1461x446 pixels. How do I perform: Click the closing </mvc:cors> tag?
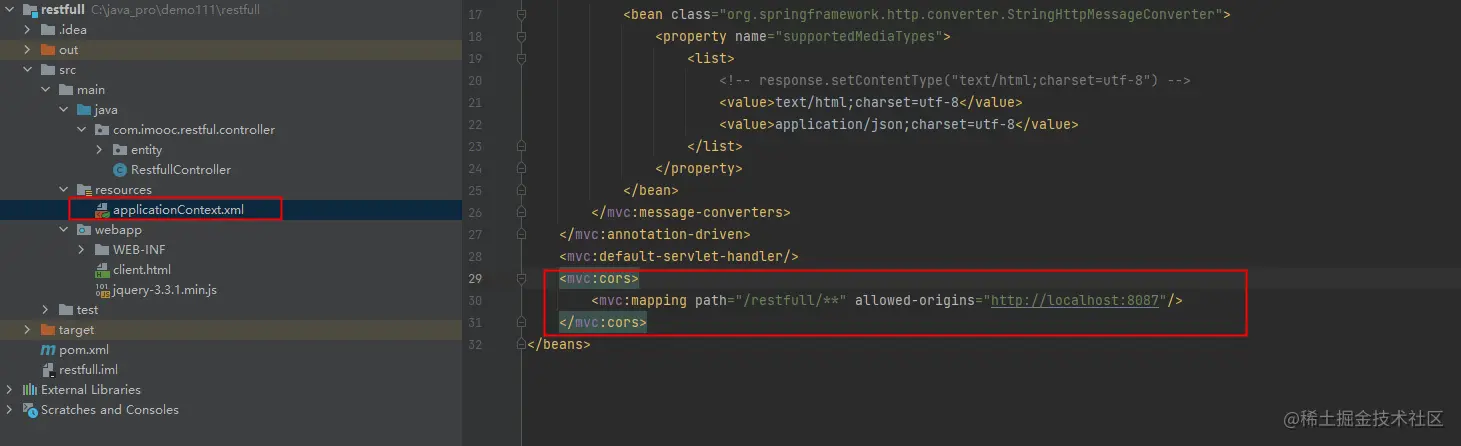[603, 323]
